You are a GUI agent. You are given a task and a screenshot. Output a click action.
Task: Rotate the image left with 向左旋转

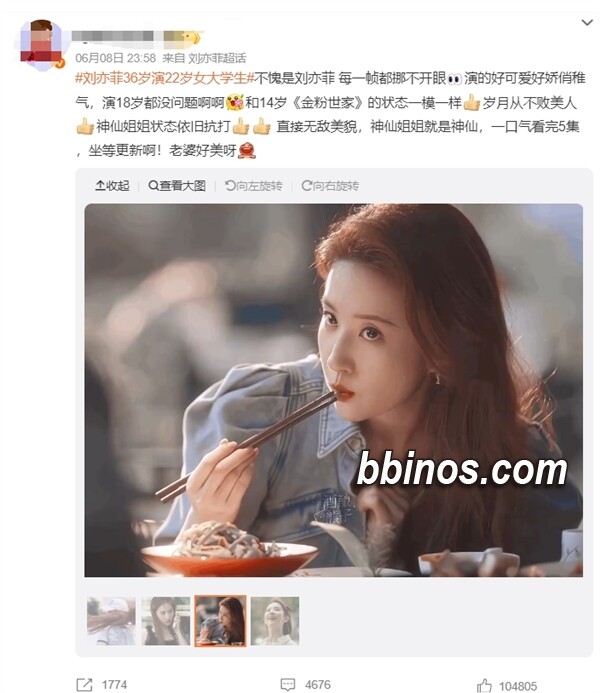(254, 186)
